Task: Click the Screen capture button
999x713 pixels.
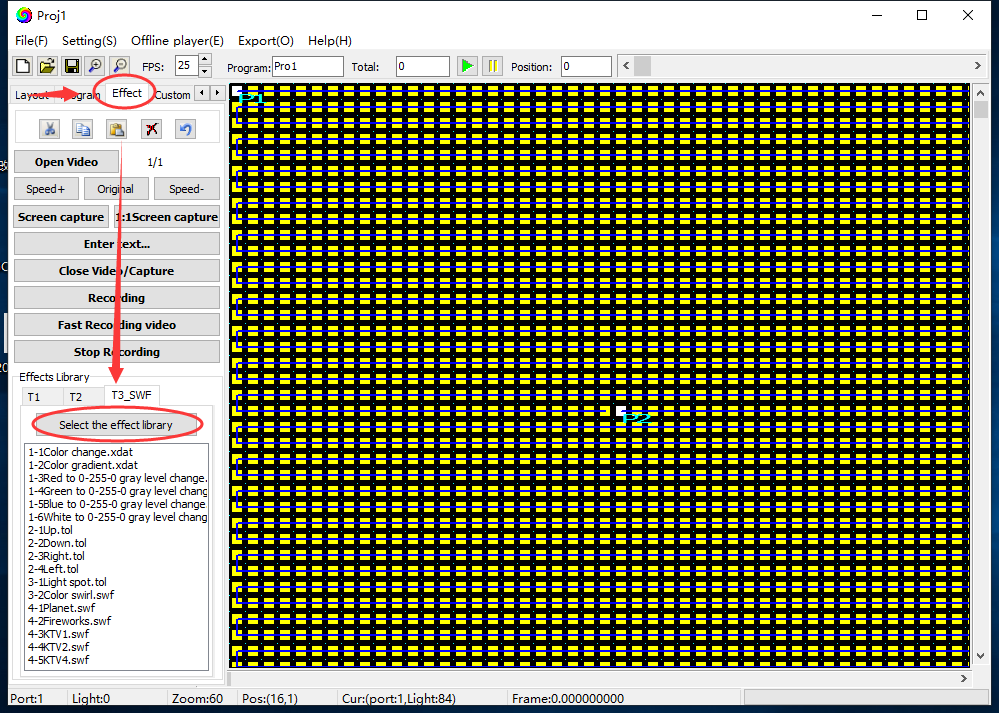Action: click(x=61, y=217)
